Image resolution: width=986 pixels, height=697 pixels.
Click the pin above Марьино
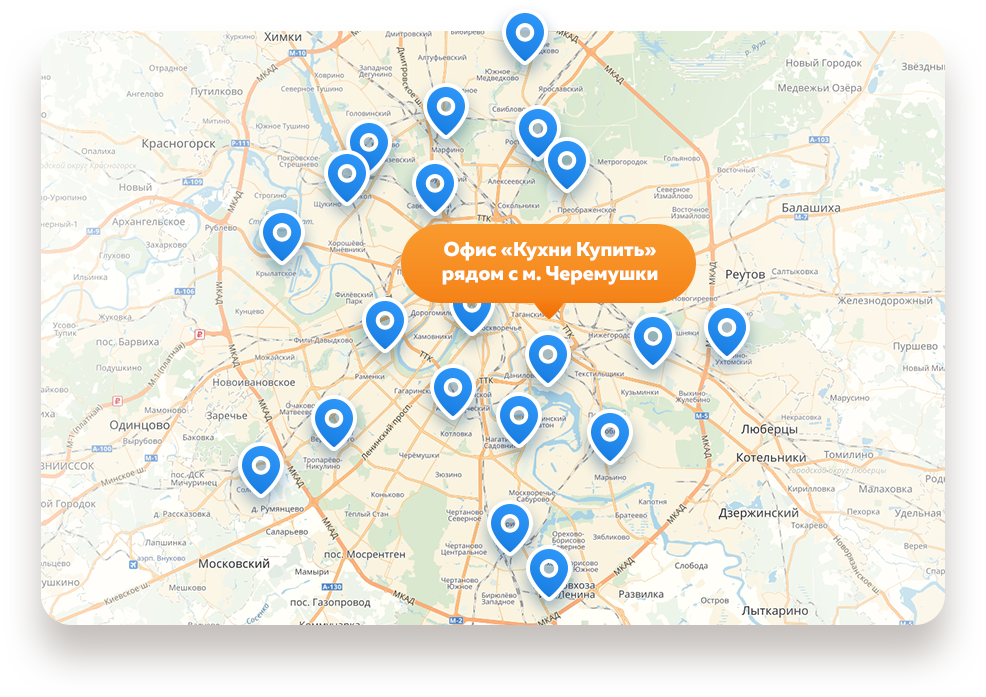(609, 437)
